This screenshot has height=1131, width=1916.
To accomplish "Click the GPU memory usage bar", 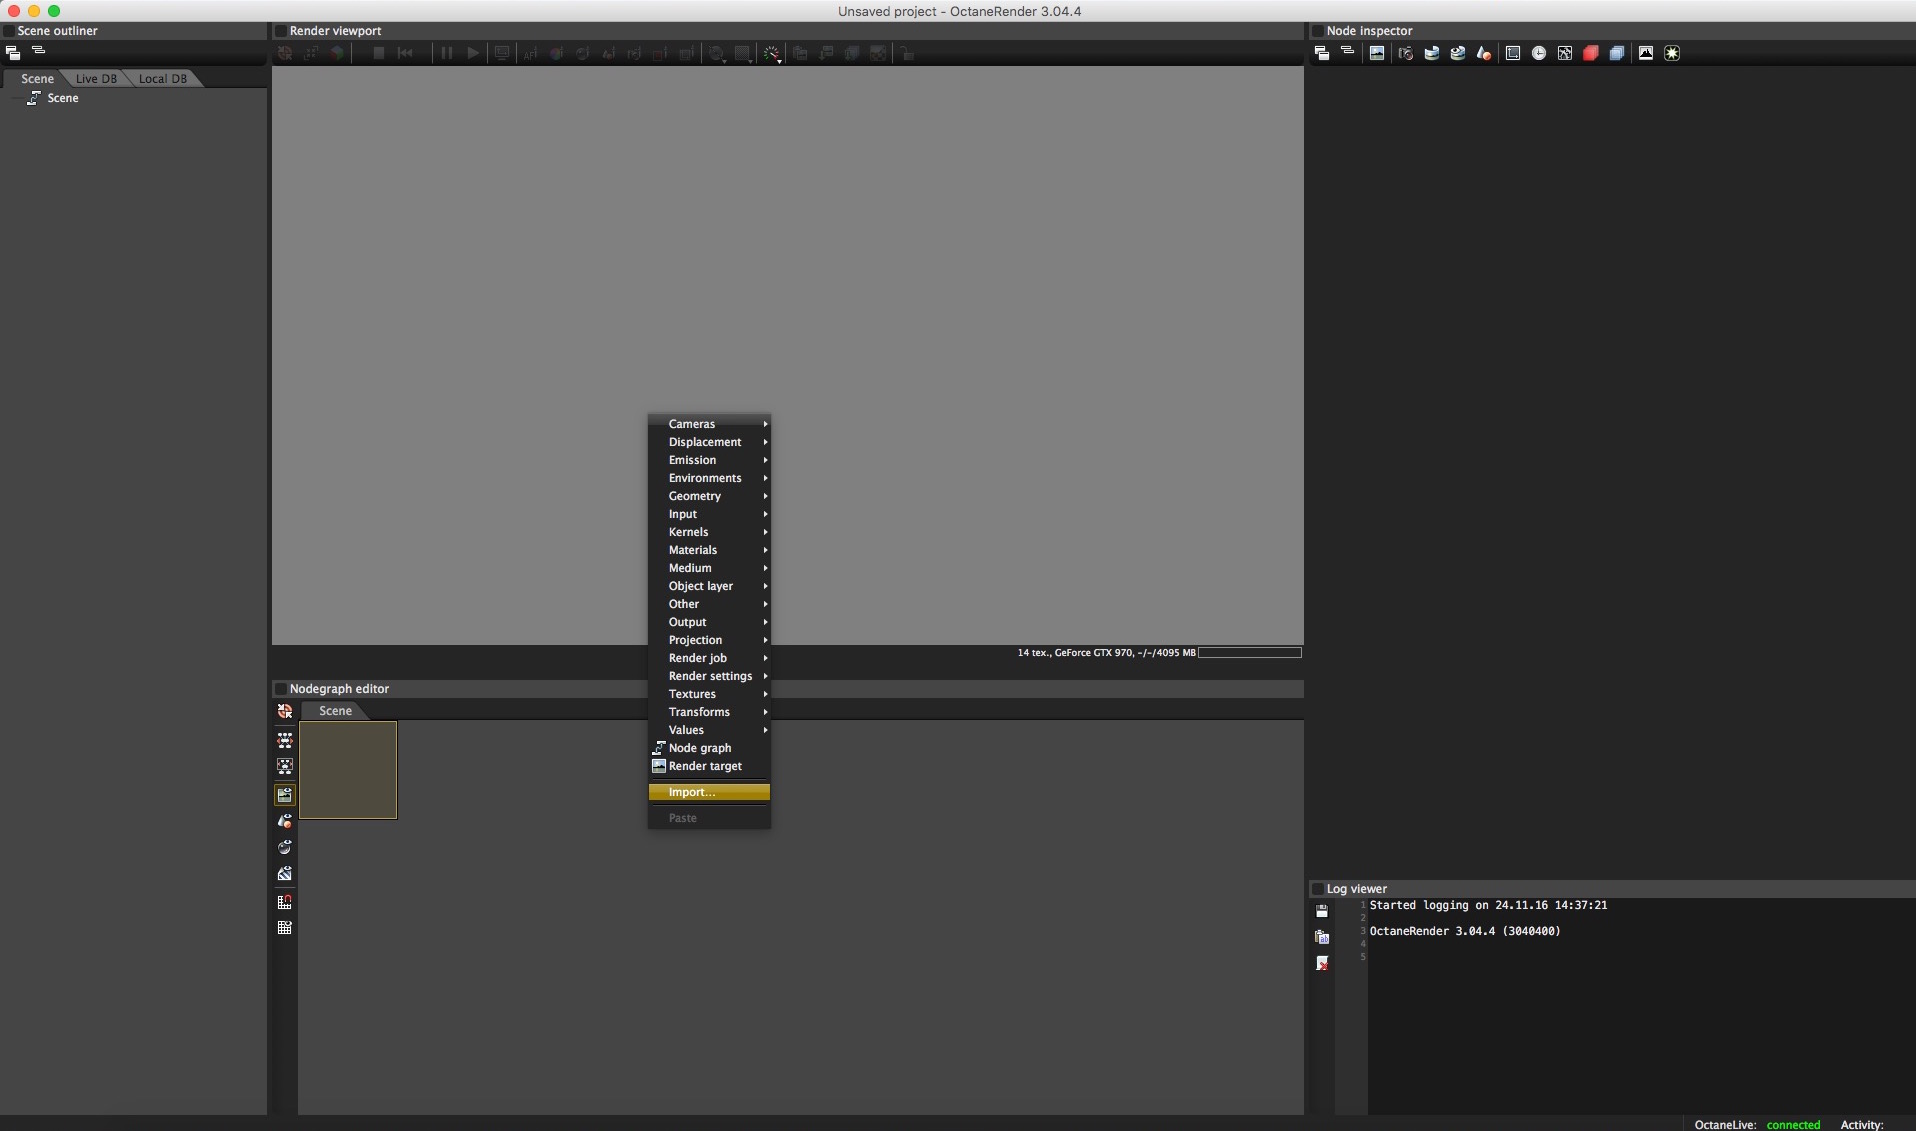I will coord(1250,653).
